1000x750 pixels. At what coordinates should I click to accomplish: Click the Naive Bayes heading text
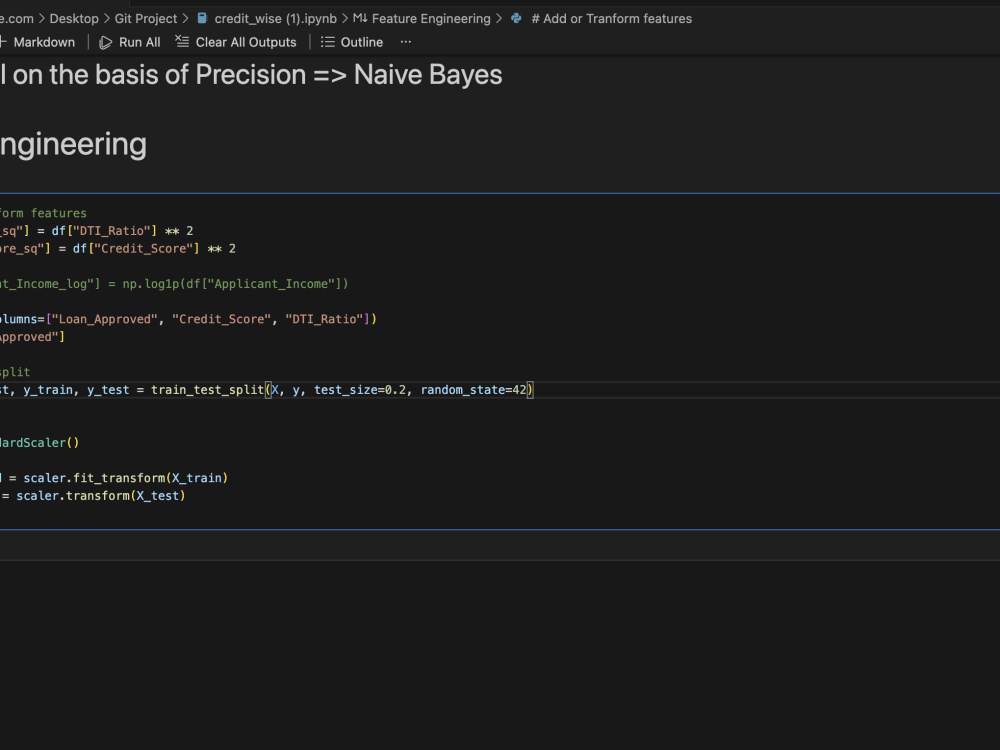point(428,75)
